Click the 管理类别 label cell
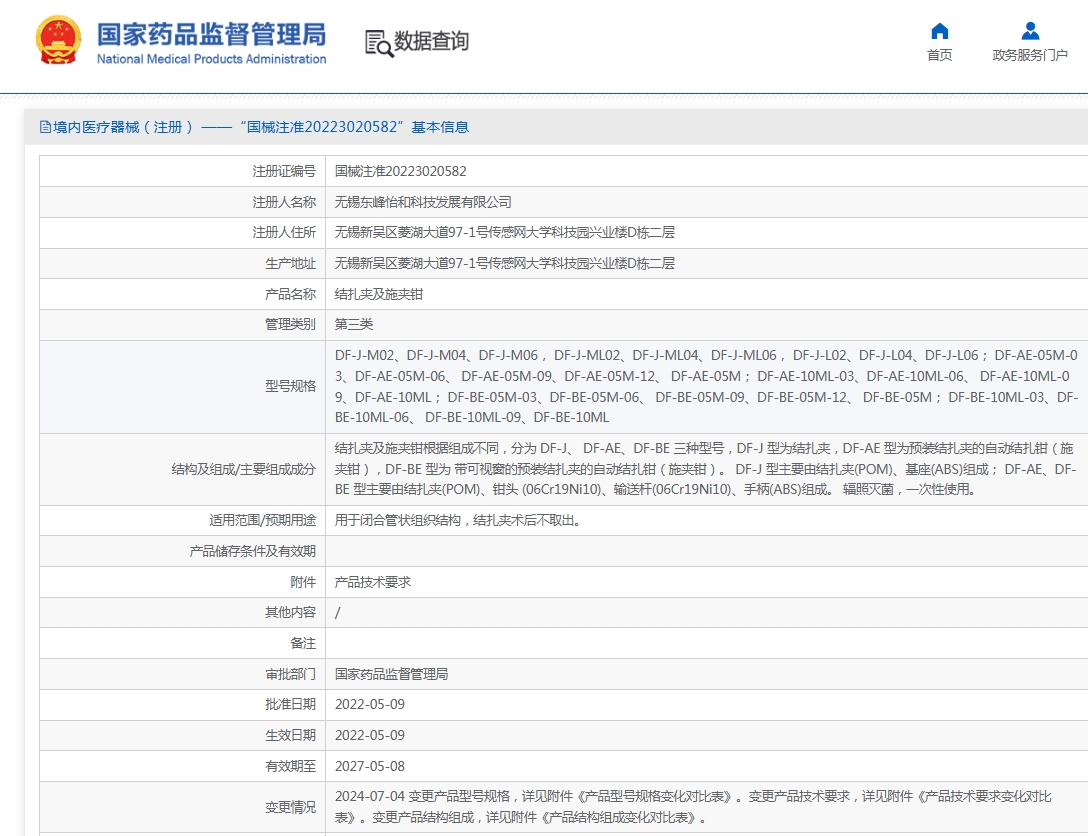The width and height of the screenshot is (1088, 836). [182, 324]
